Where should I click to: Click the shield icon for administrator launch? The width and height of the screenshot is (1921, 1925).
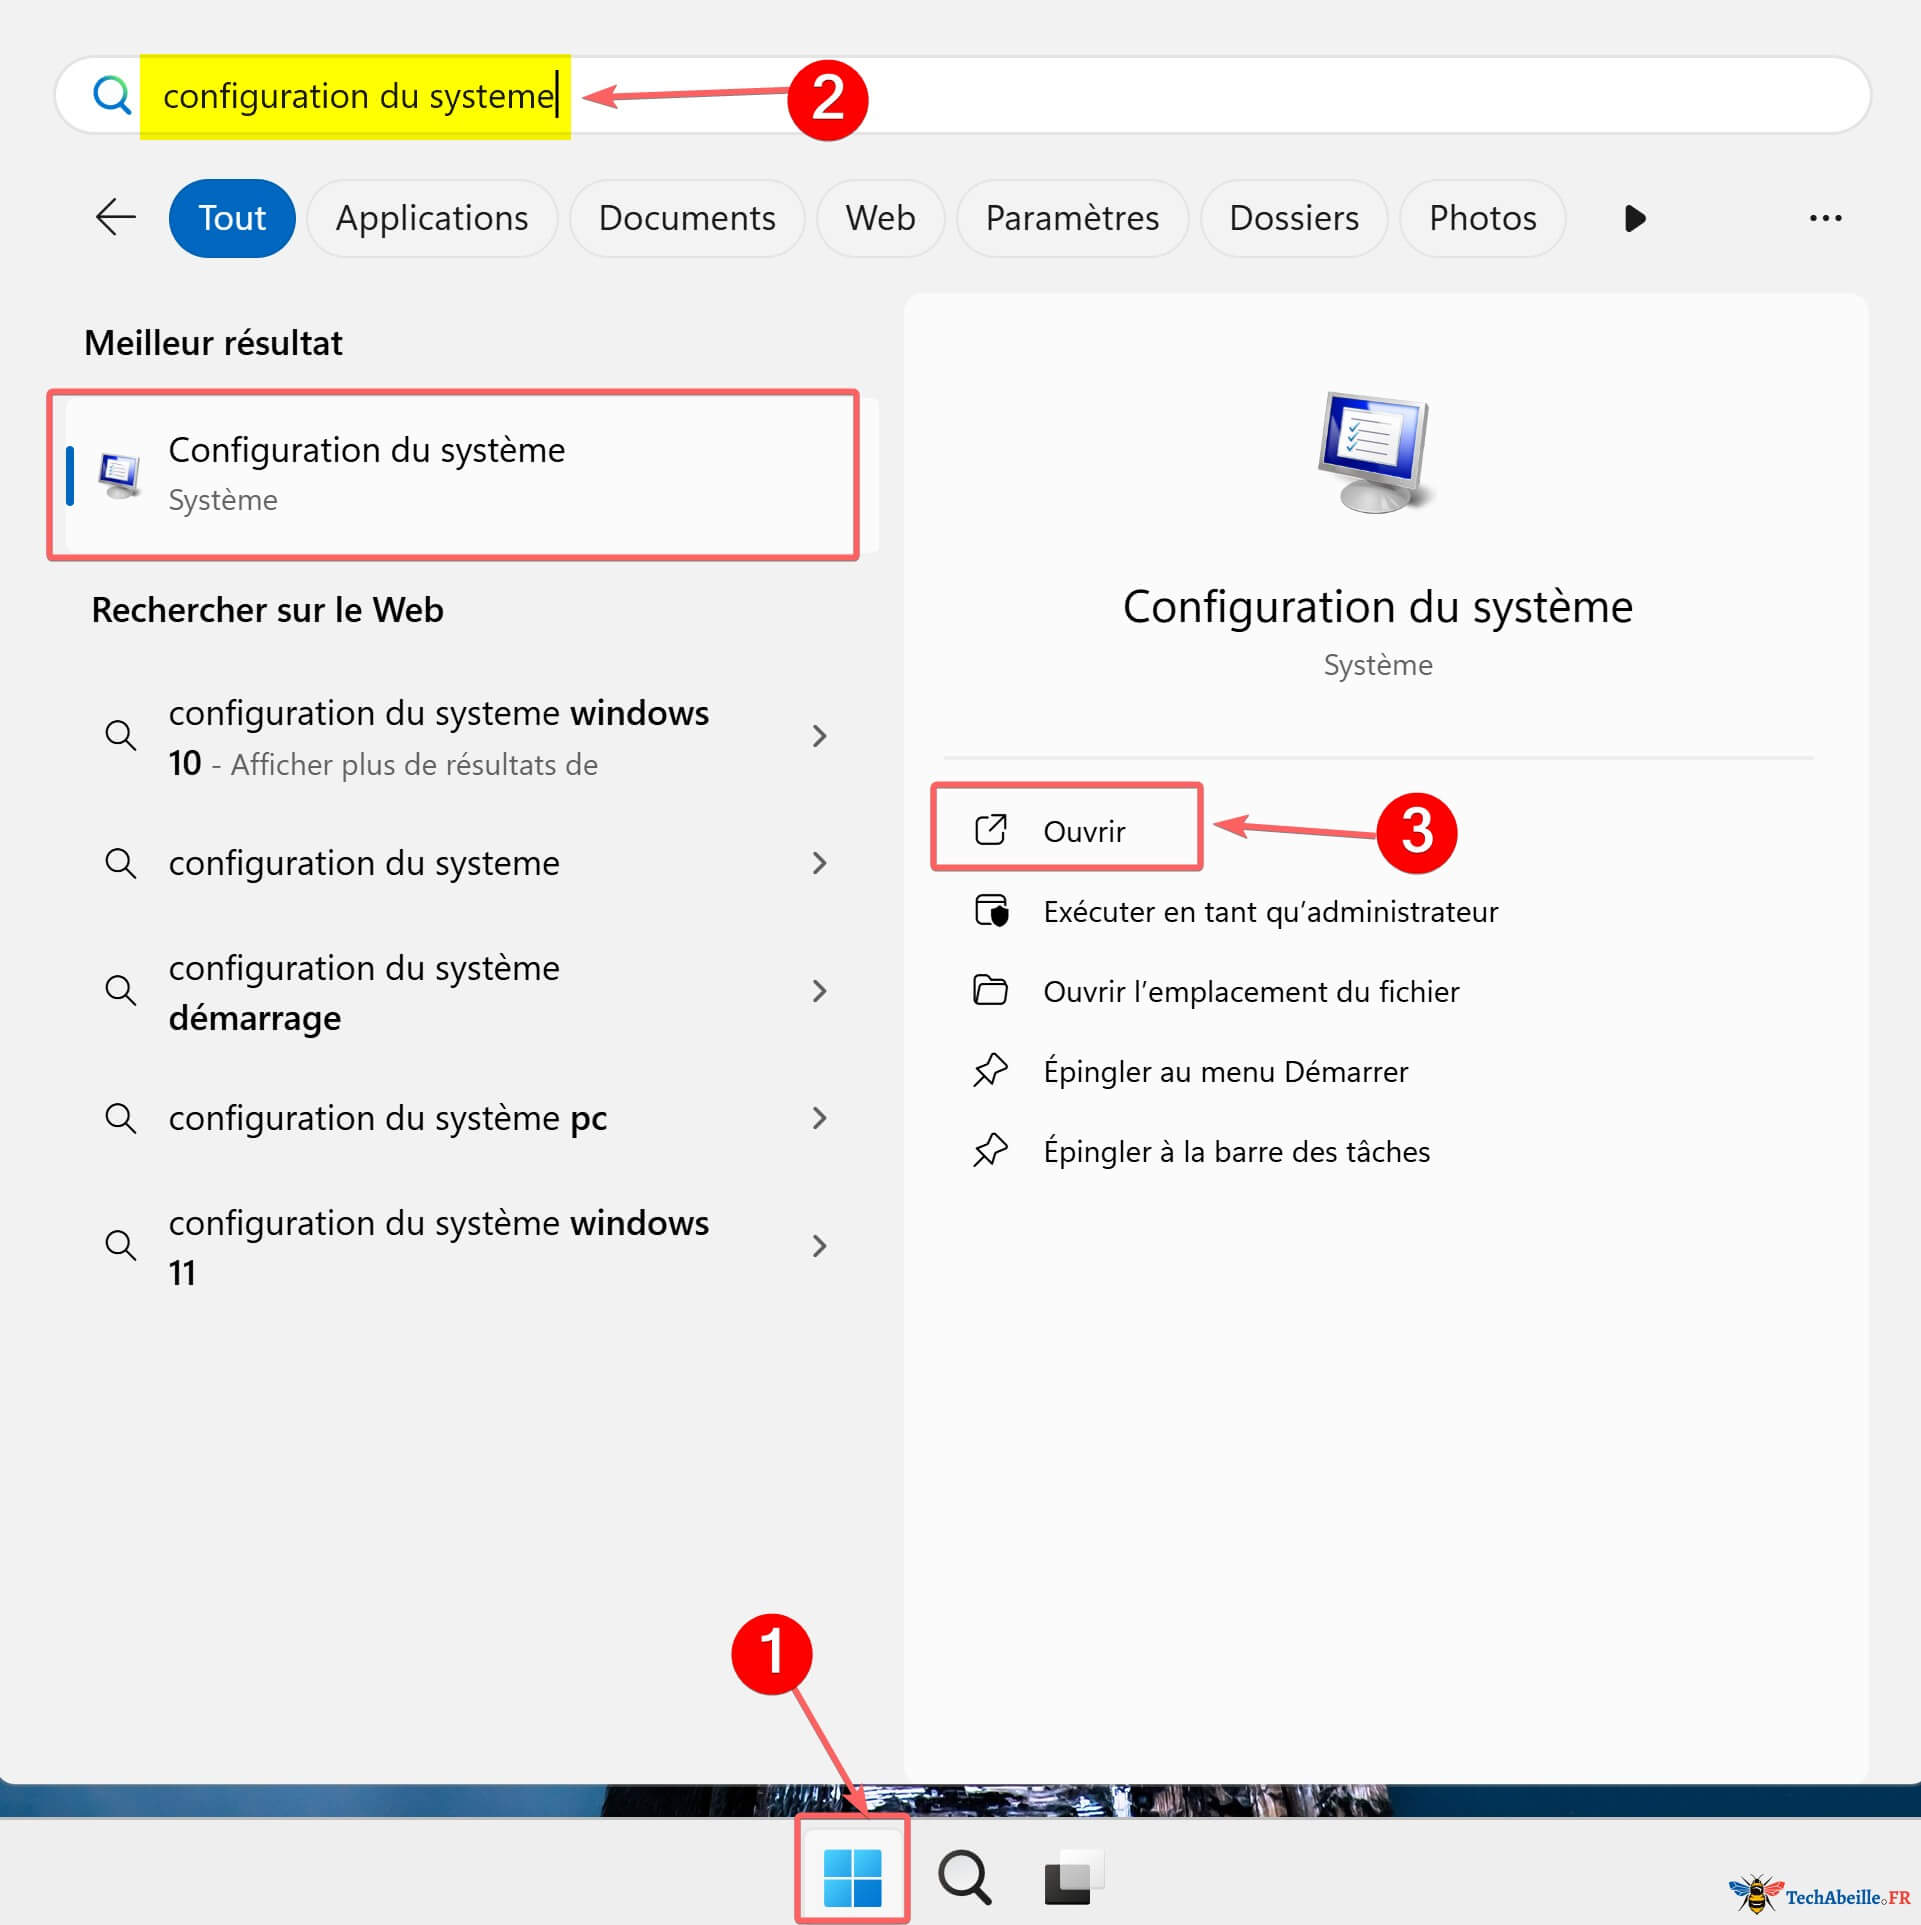click(x=991, y=910)
